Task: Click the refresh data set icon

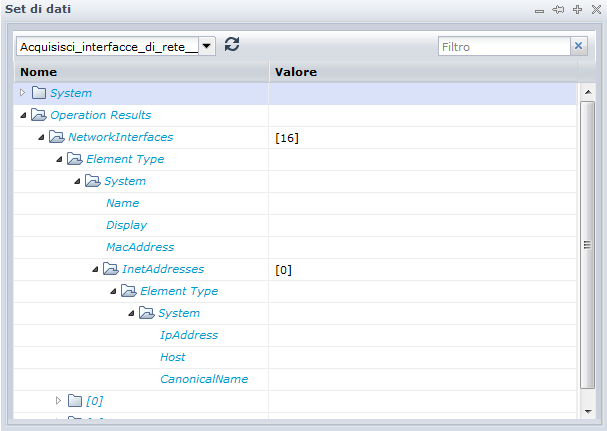Action: coord(232,45)
